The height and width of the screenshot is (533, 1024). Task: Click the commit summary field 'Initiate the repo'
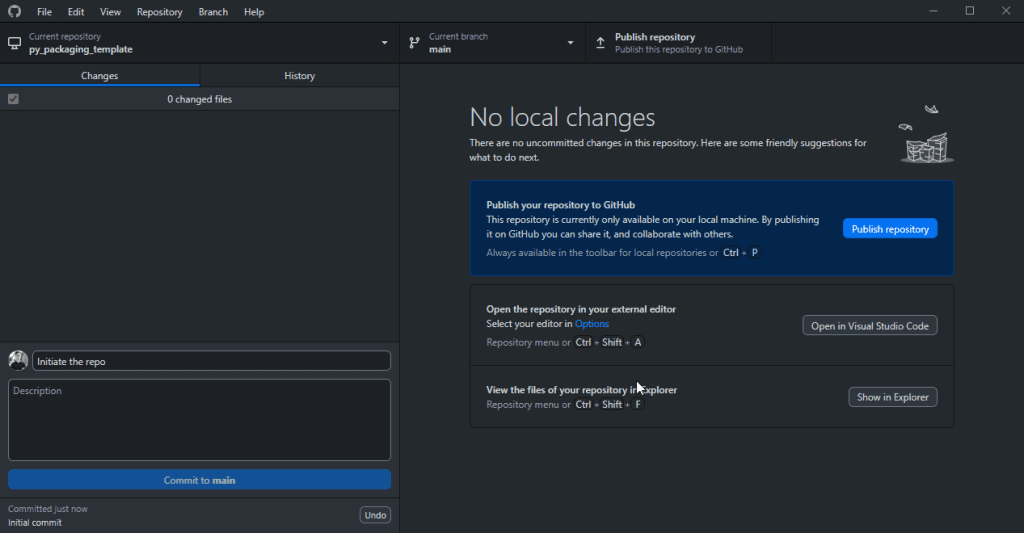point(211,362)
